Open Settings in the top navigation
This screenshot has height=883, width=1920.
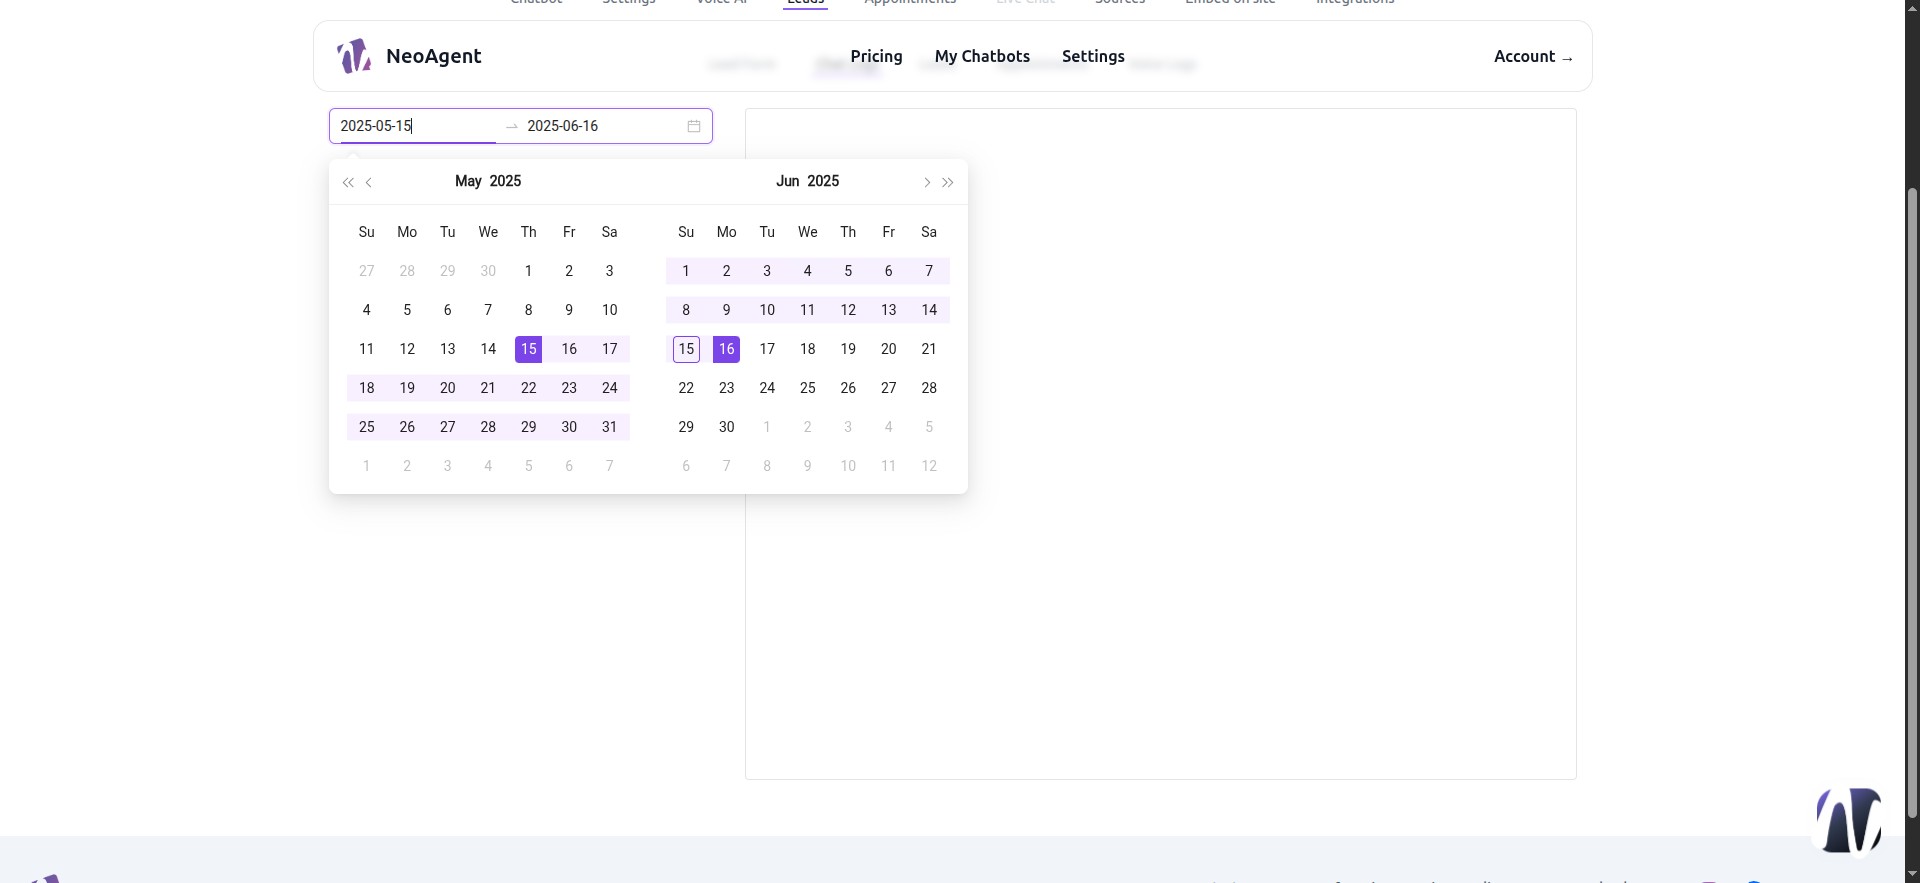pos(1093,56)
